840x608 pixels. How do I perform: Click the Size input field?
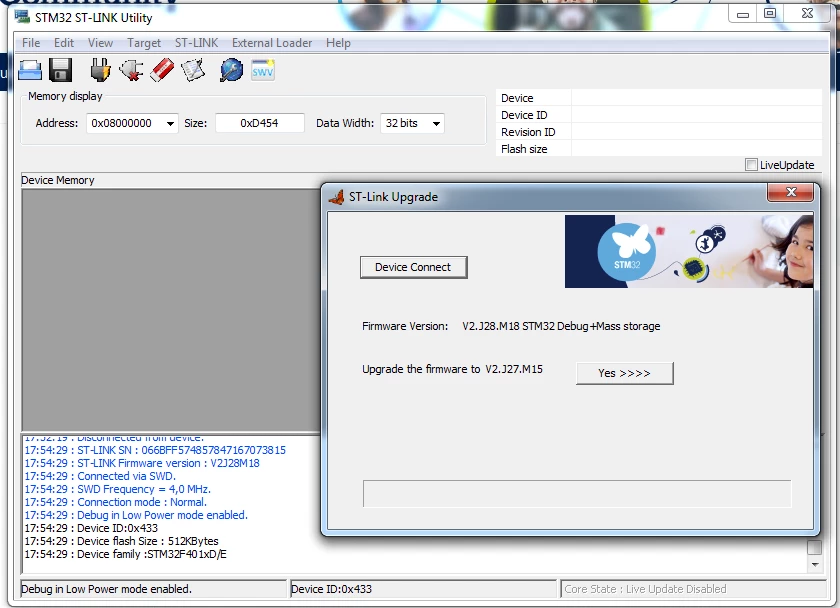(260, 123)
